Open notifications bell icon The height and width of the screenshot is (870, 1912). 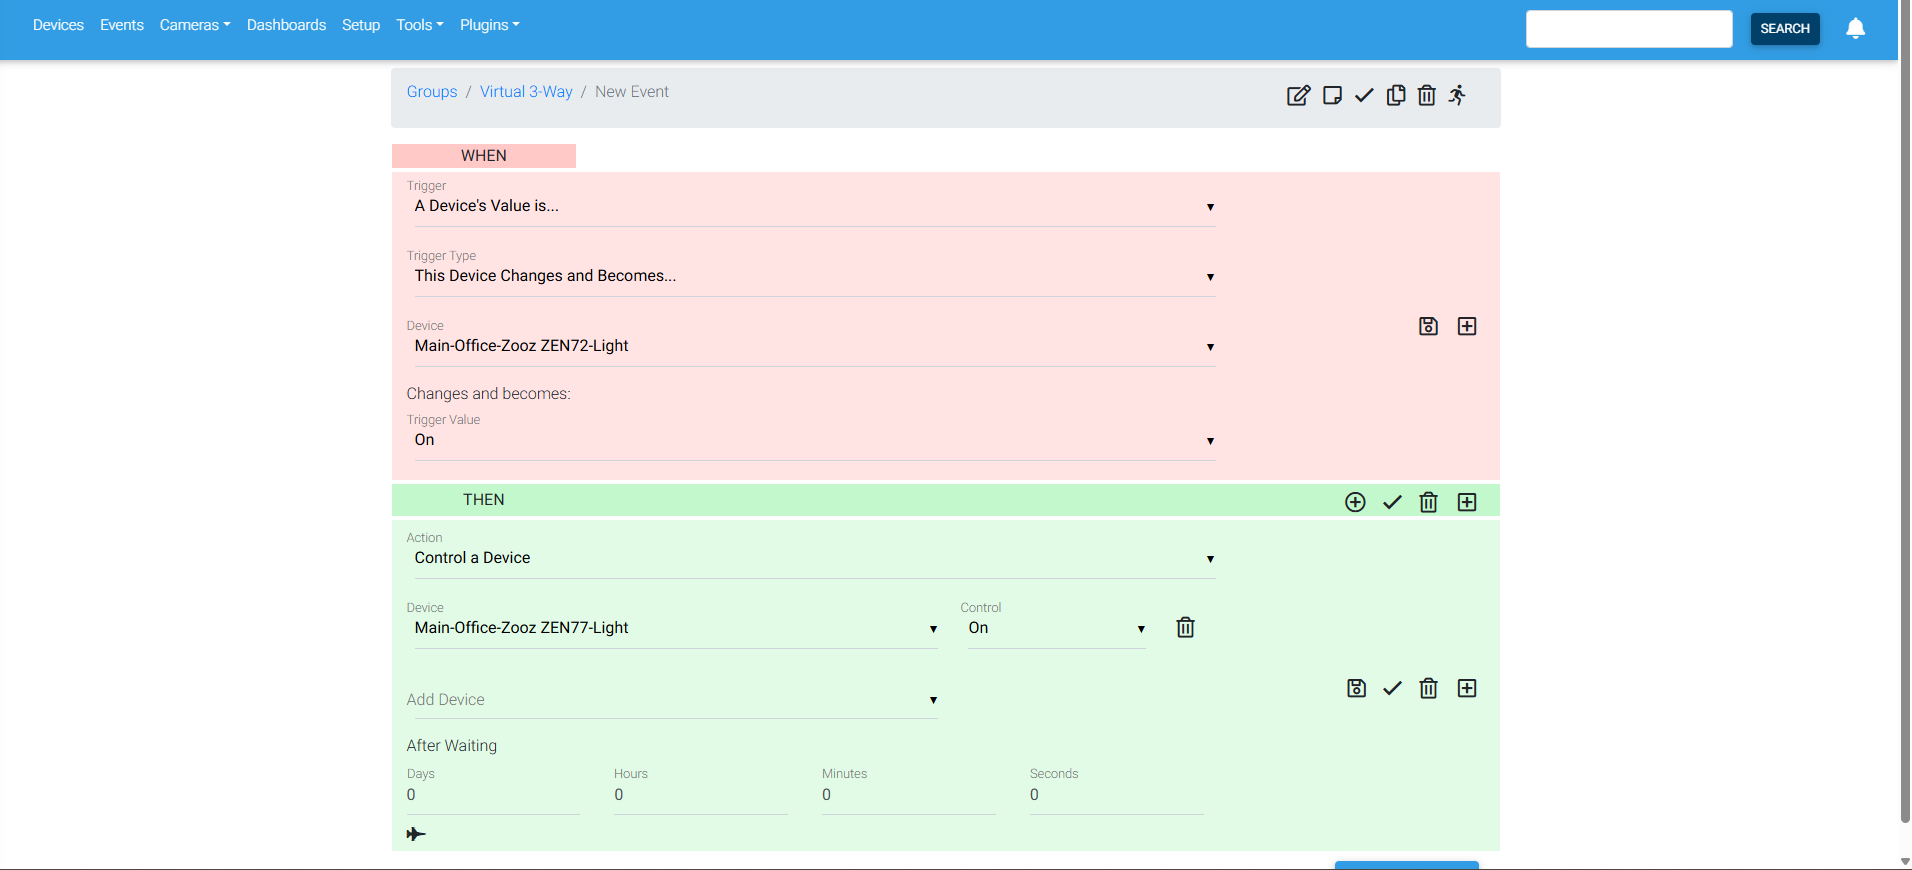(1856, 28)
